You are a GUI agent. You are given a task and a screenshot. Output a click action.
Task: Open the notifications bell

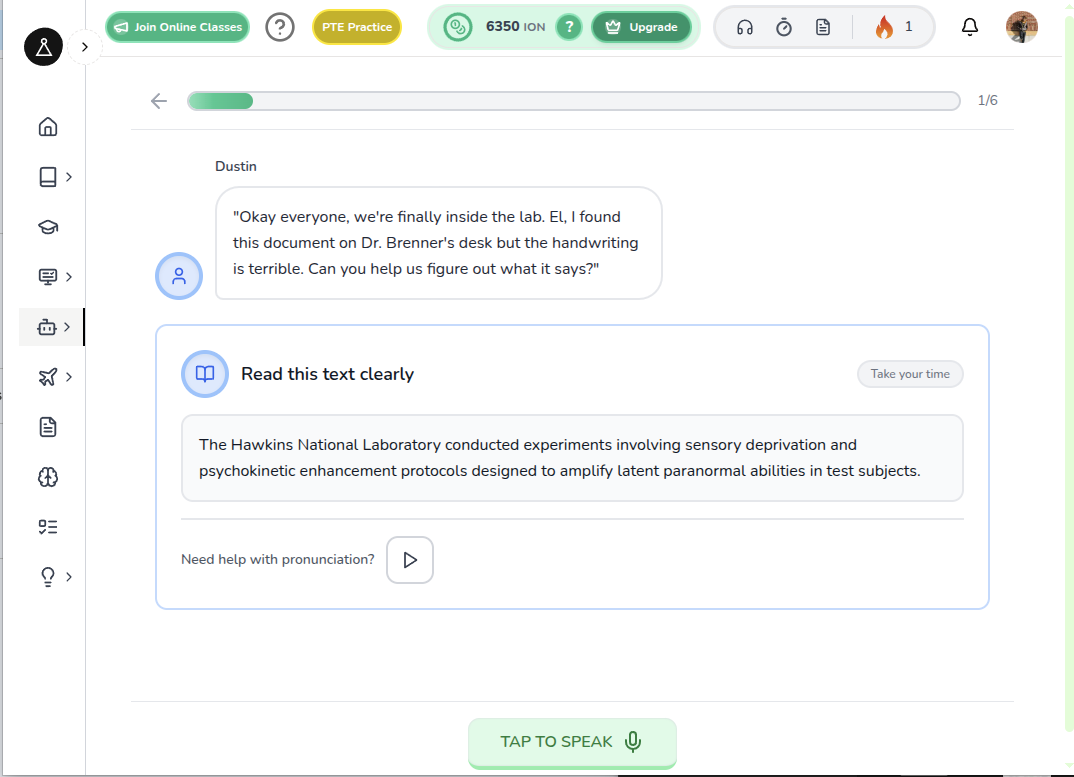(969, 27)
